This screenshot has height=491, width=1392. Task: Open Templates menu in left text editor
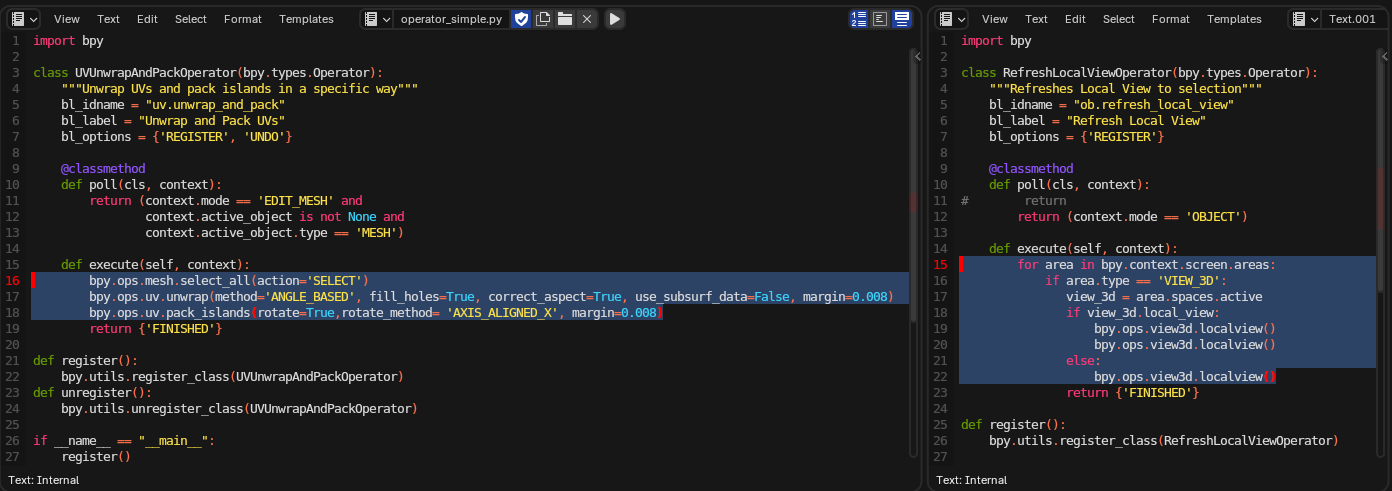click(x=307, y=19)
